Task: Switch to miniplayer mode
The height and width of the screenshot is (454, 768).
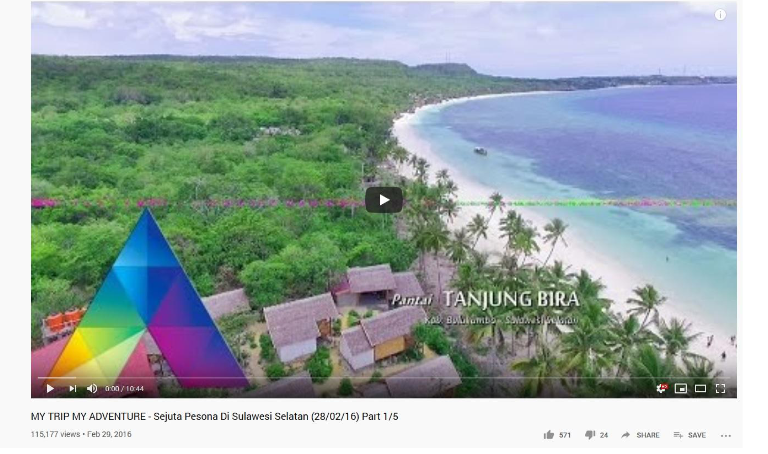Action: [680, 388]
